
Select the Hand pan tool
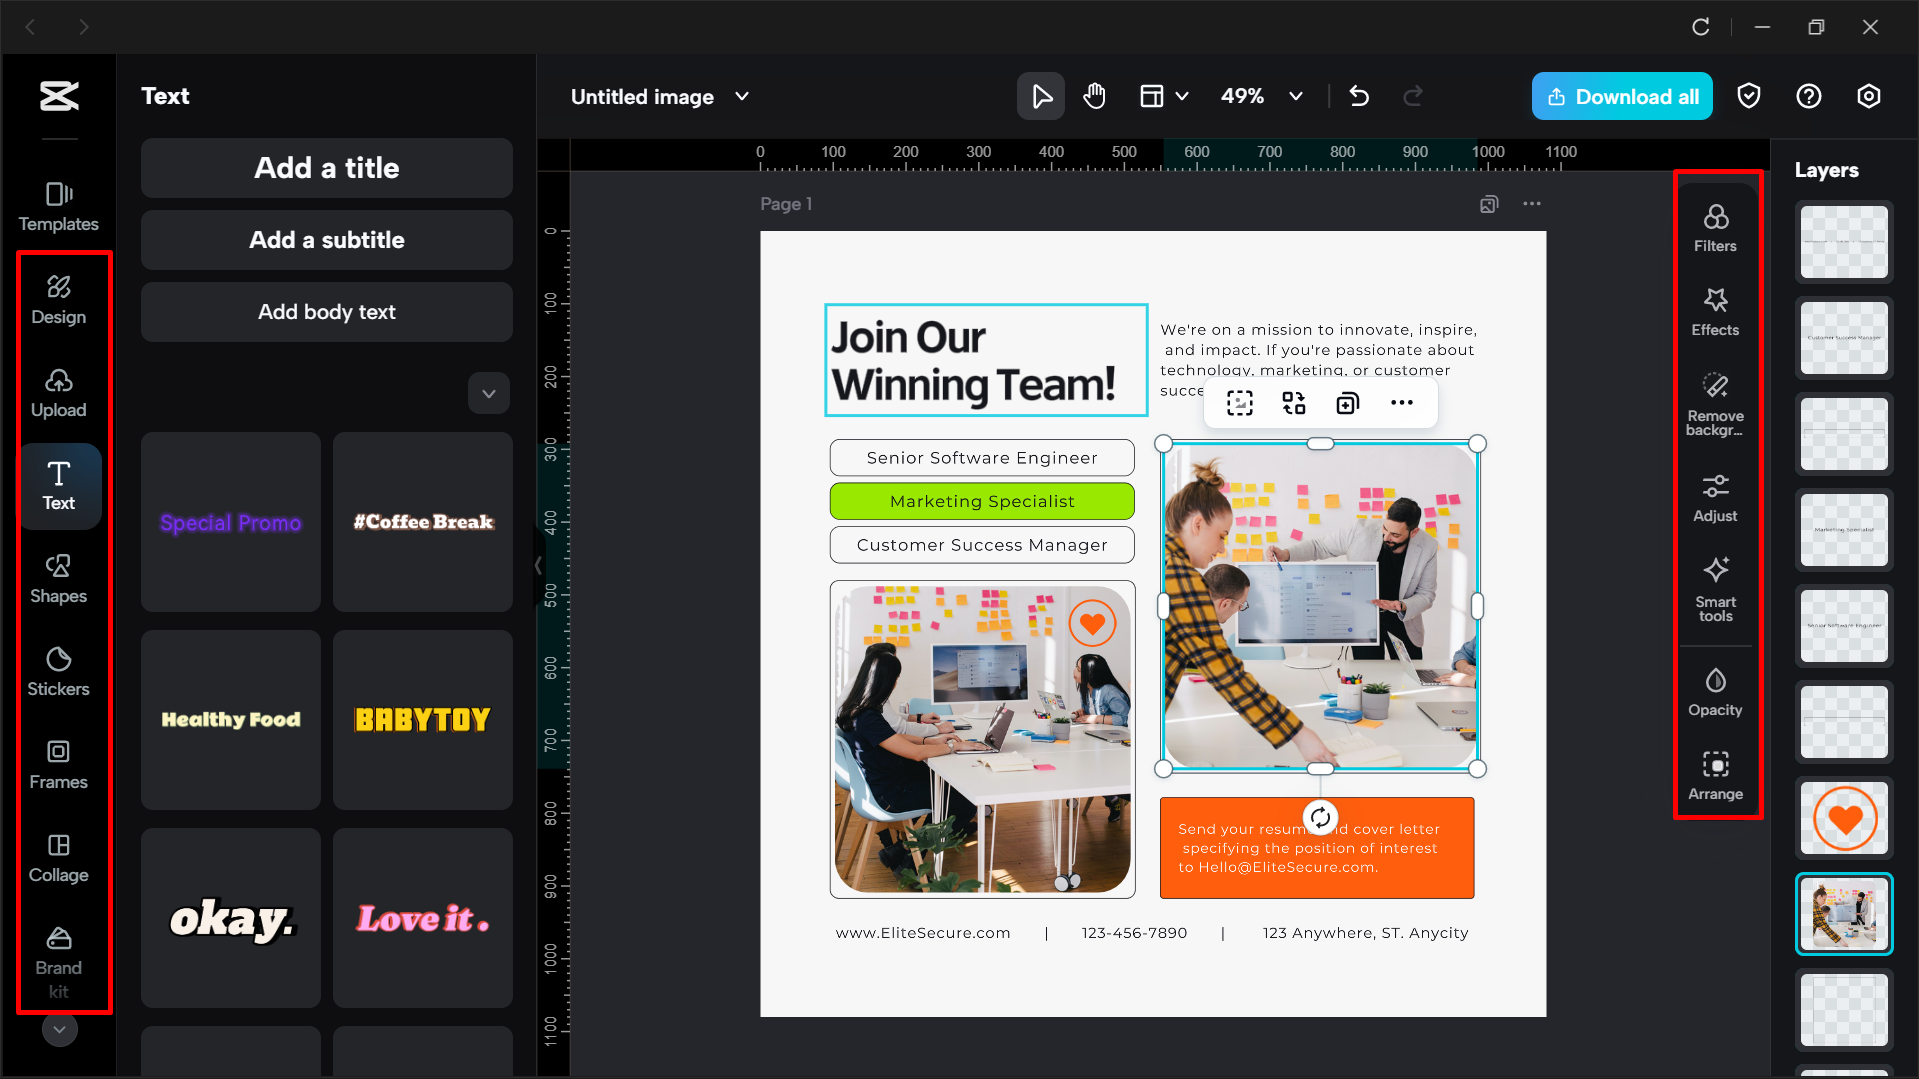click(x=1094, y=96)
